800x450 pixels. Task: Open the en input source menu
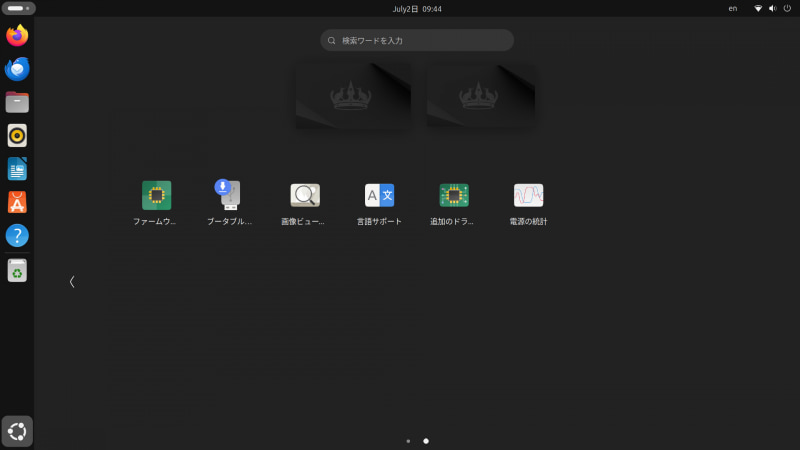coord(733,9)
